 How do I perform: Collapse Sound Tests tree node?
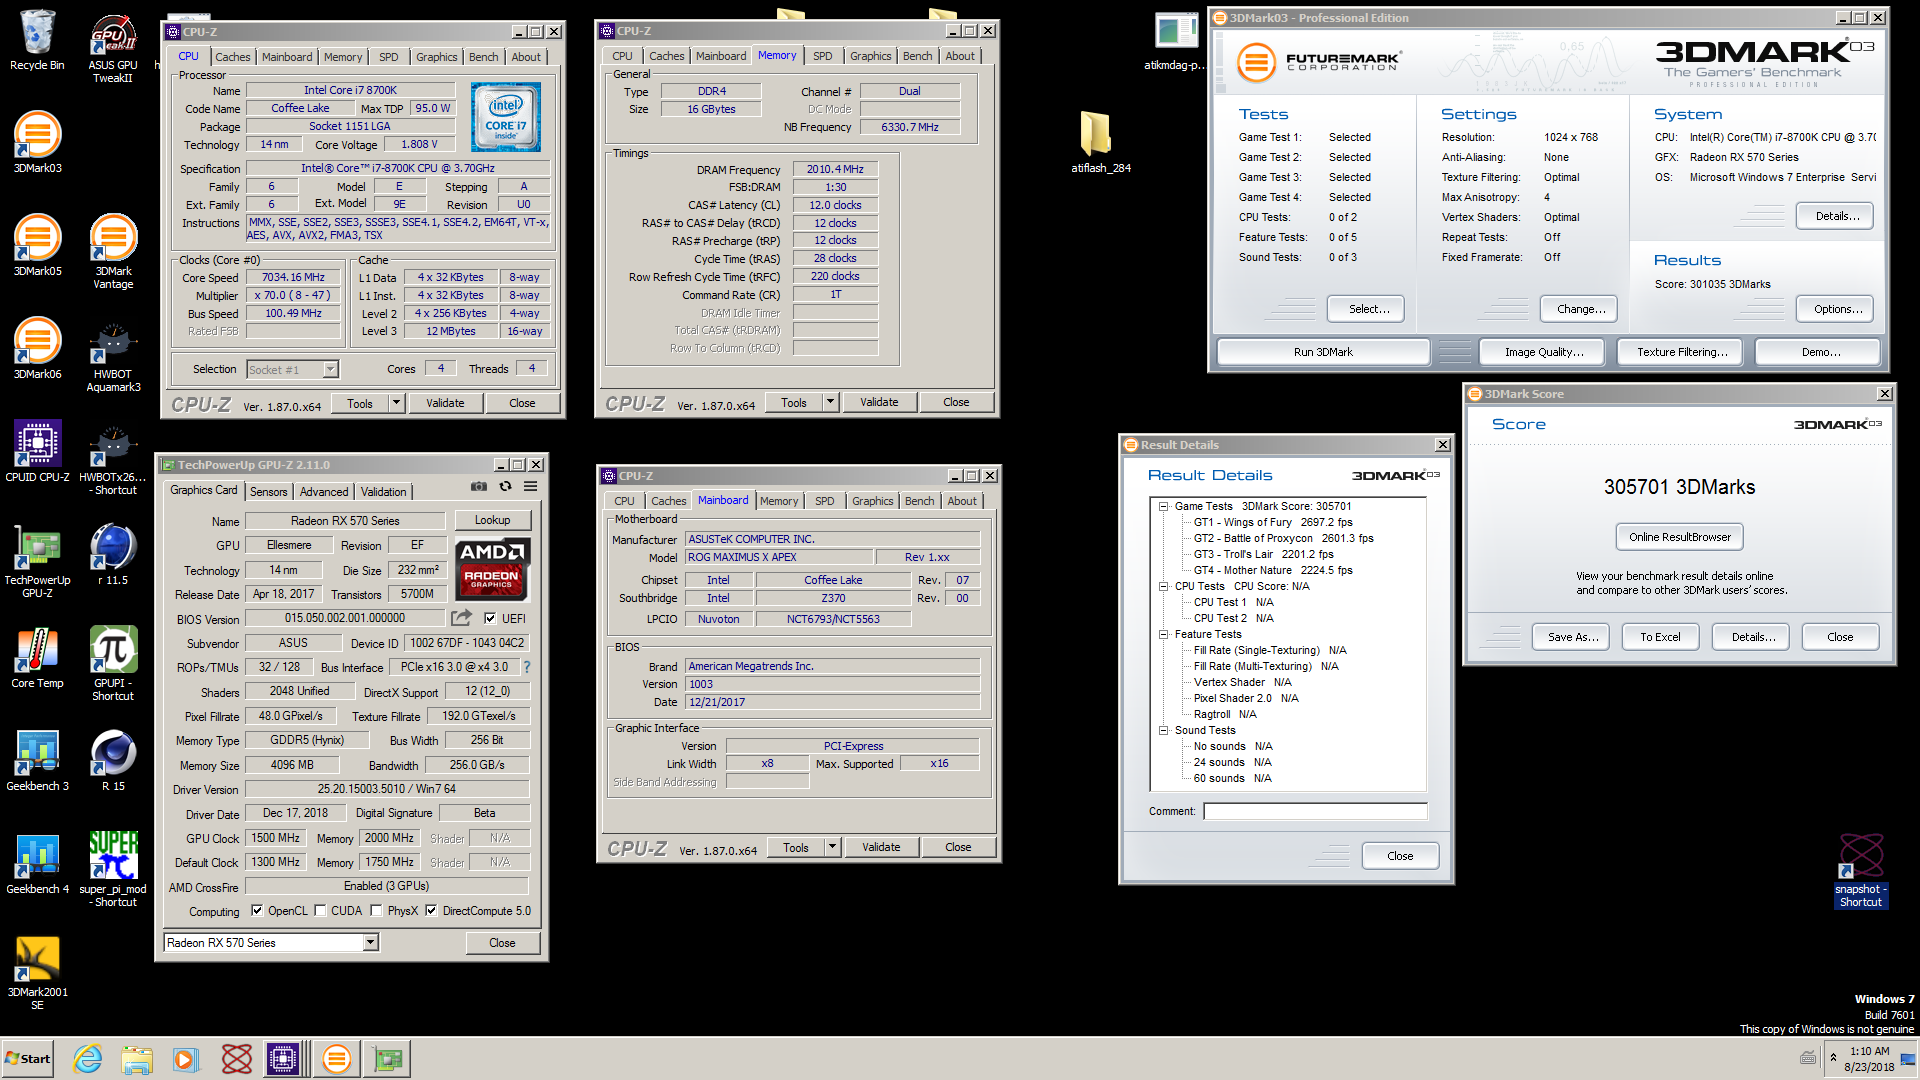(1164, 730)
